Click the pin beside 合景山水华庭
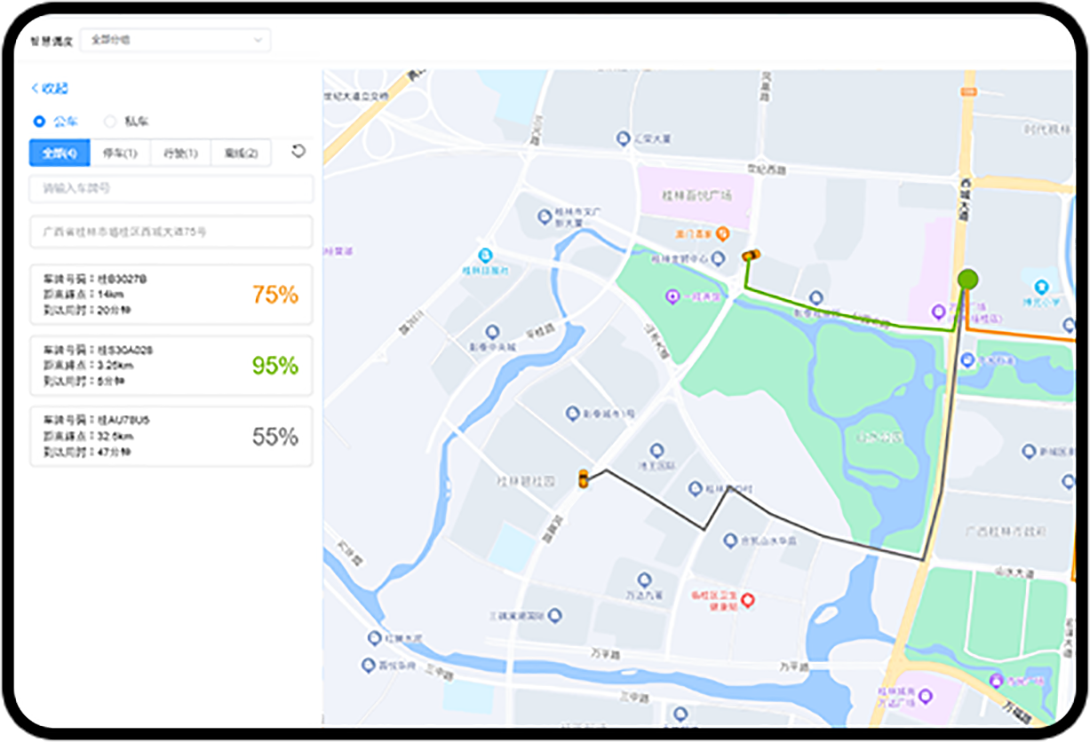Screen dimensions: 1090x742 [x=730, y=540]
